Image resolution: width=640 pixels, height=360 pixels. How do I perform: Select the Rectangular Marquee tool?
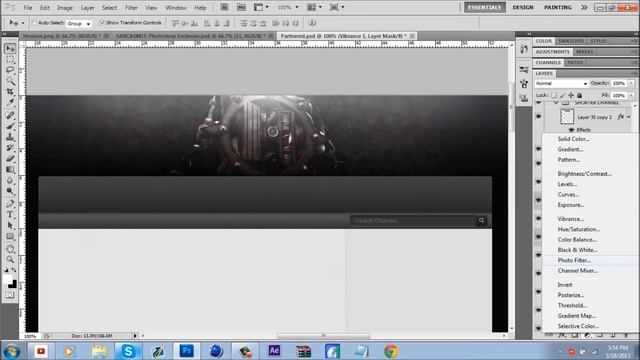(10, 60)
